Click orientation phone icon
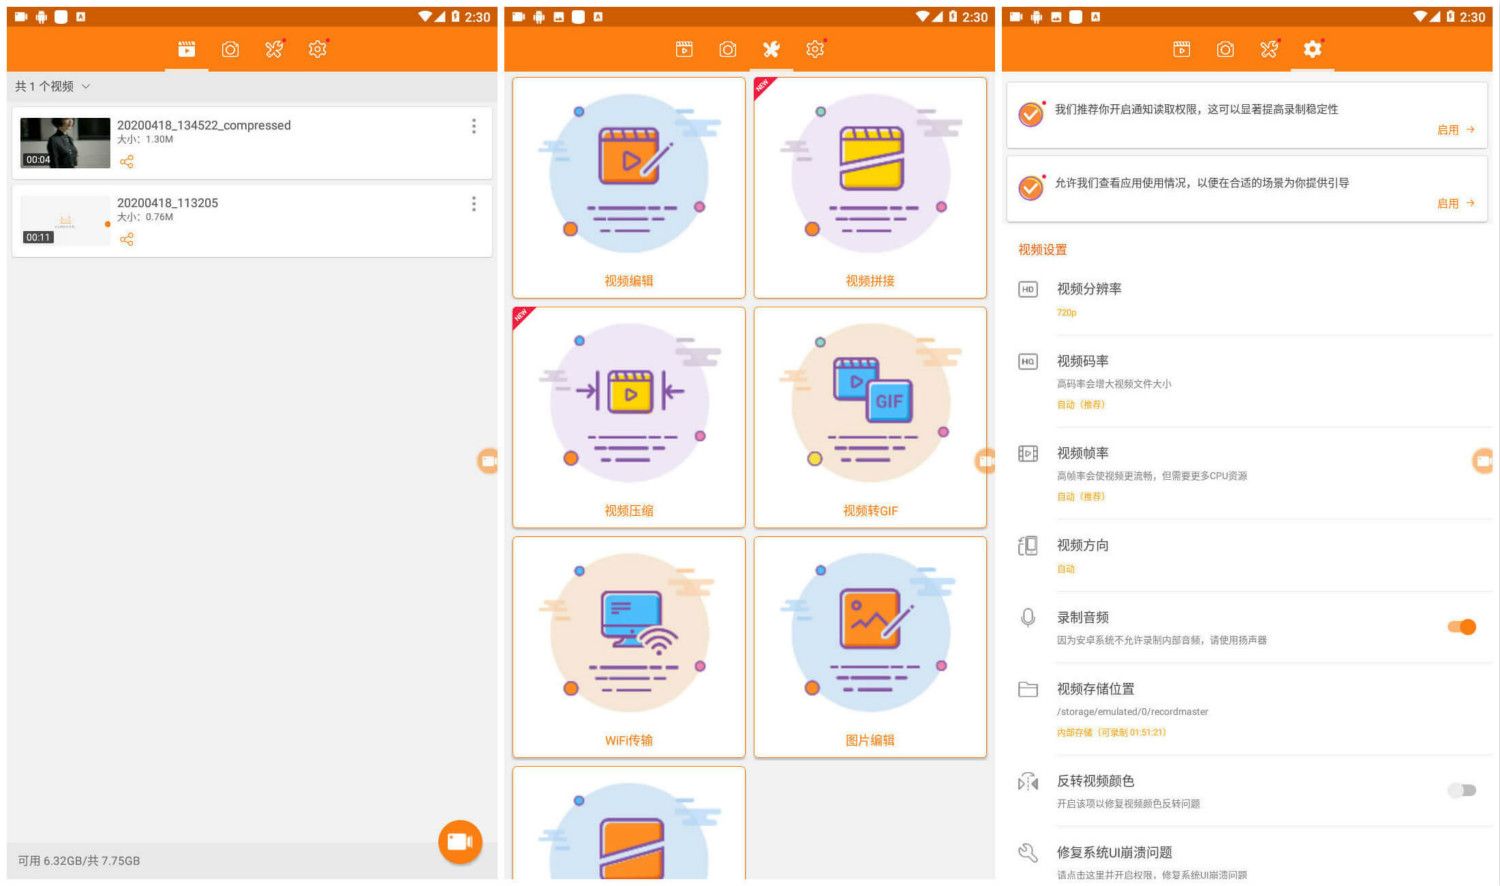 pyautogui.click(x=1028, y=545)
